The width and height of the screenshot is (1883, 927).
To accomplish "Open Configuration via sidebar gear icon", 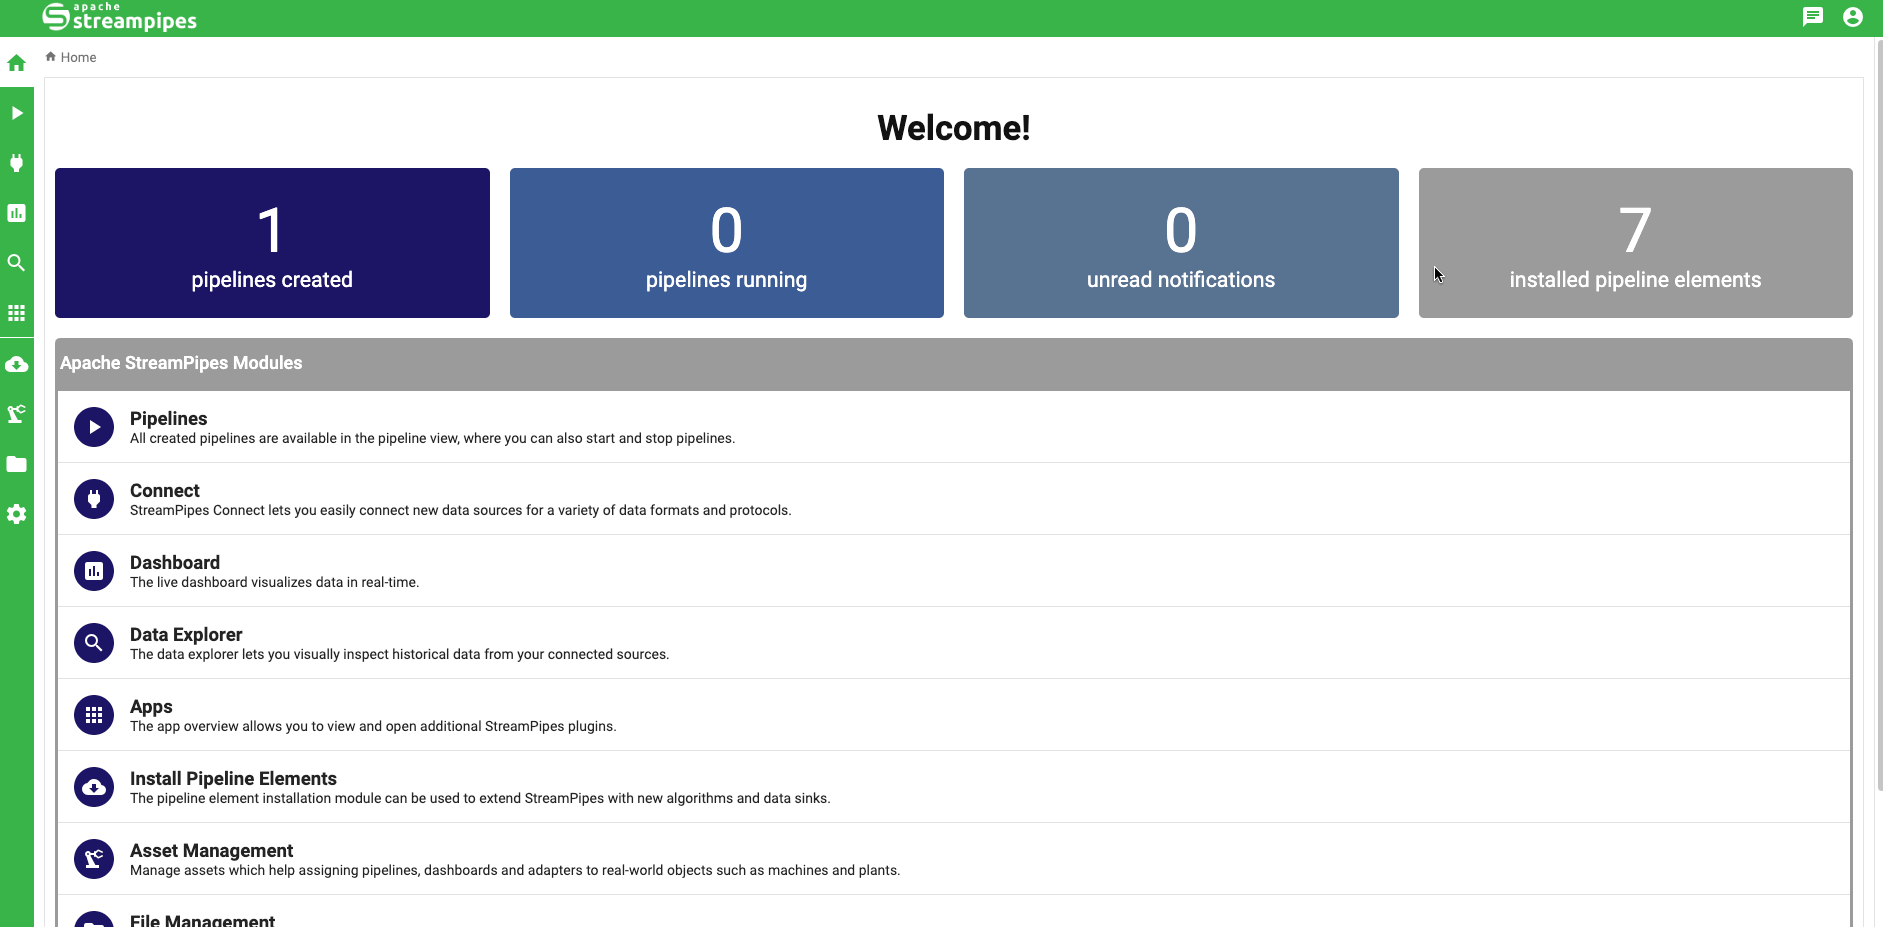I will click(16, 514).
